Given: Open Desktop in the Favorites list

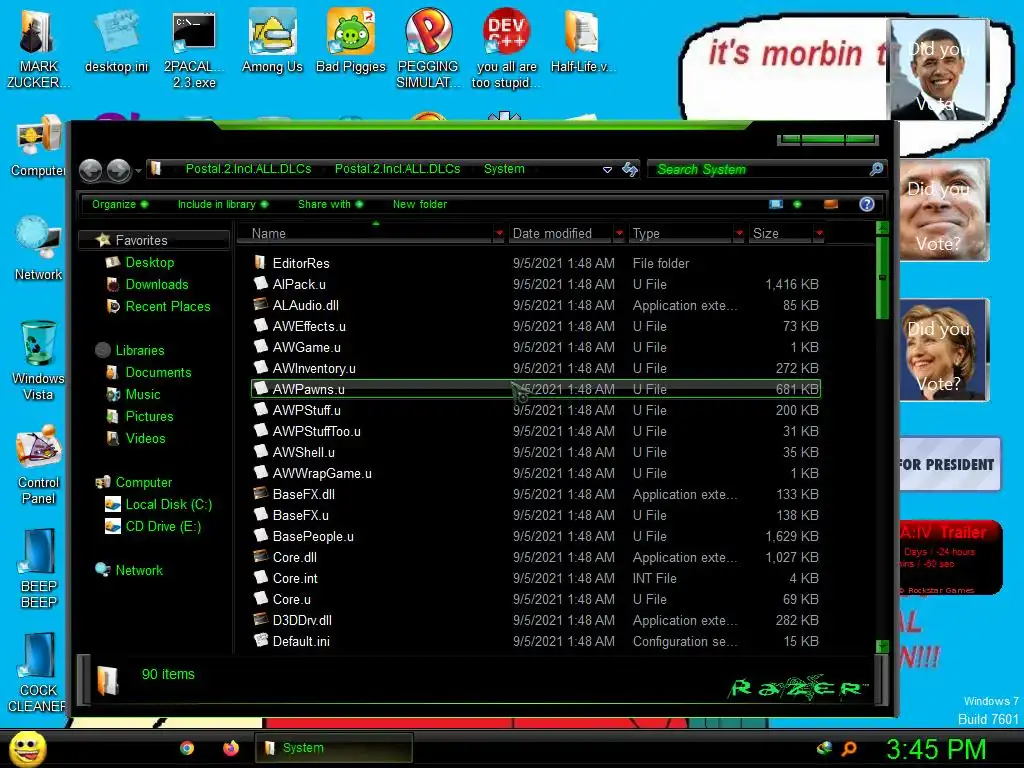Looking at the screenshot, I should coord(150,263).
